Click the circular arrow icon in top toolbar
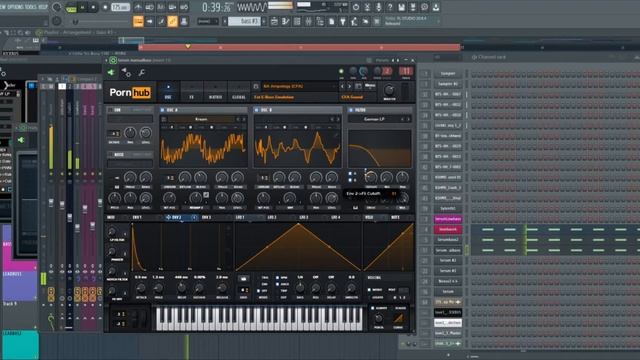 pyautogui.click(x=356, y=7)
